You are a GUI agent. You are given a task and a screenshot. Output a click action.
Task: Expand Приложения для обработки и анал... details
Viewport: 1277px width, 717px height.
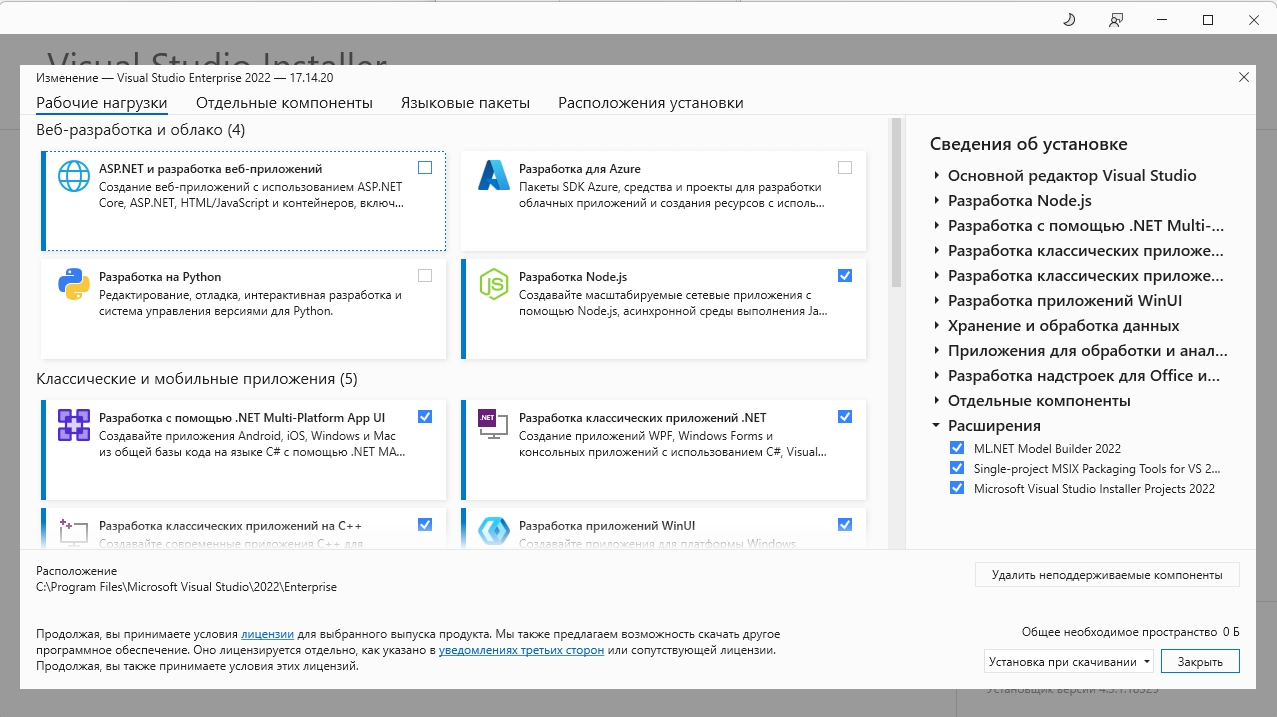tap(936, 351)
